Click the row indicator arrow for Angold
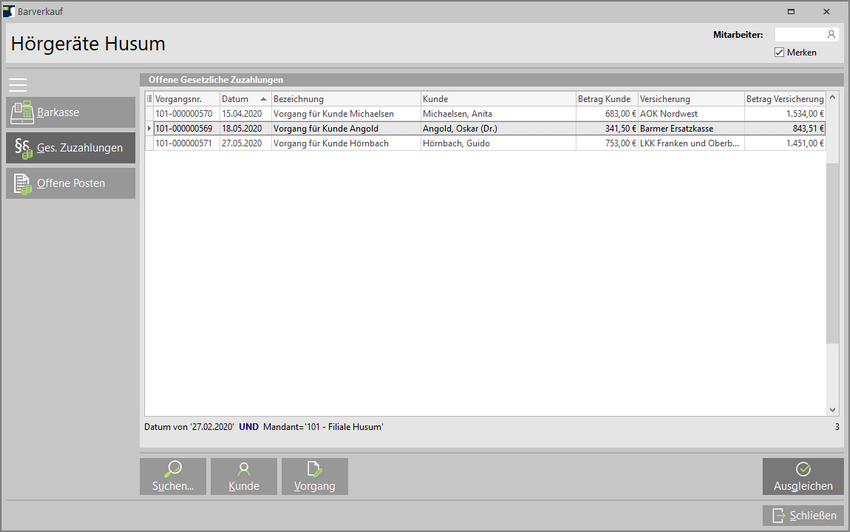This screenshot has width=850, height=532. tap(150, 129)
